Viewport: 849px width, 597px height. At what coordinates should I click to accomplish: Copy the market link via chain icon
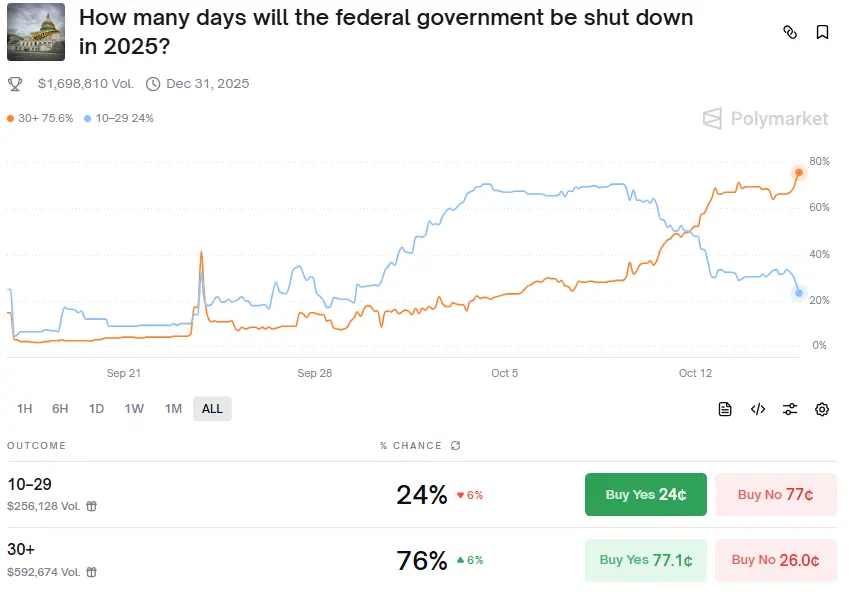point(790,32)
